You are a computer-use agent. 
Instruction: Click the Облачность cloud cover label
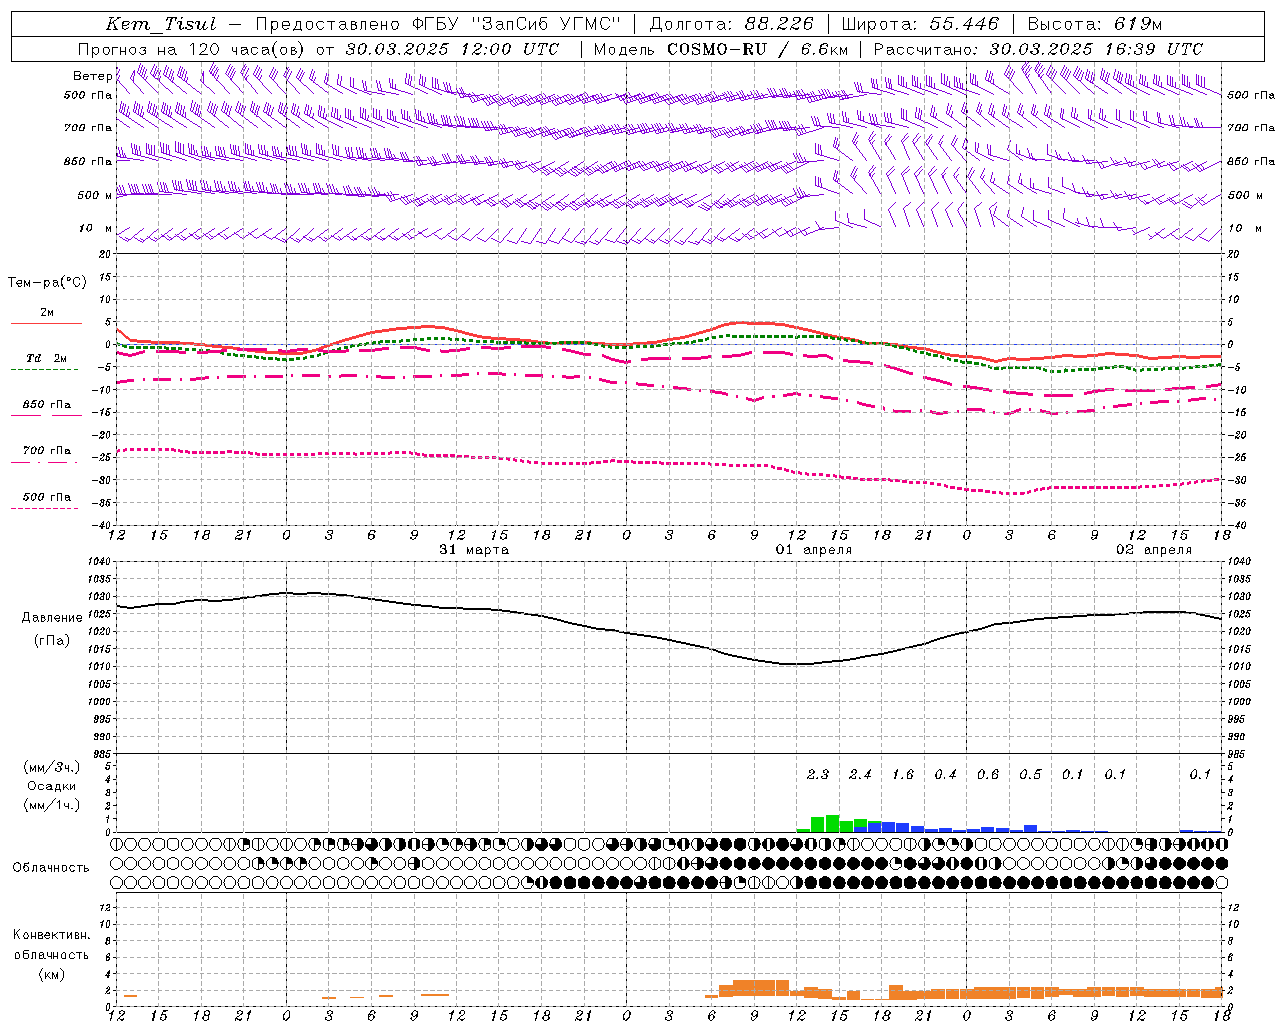(x=51, y=868)
